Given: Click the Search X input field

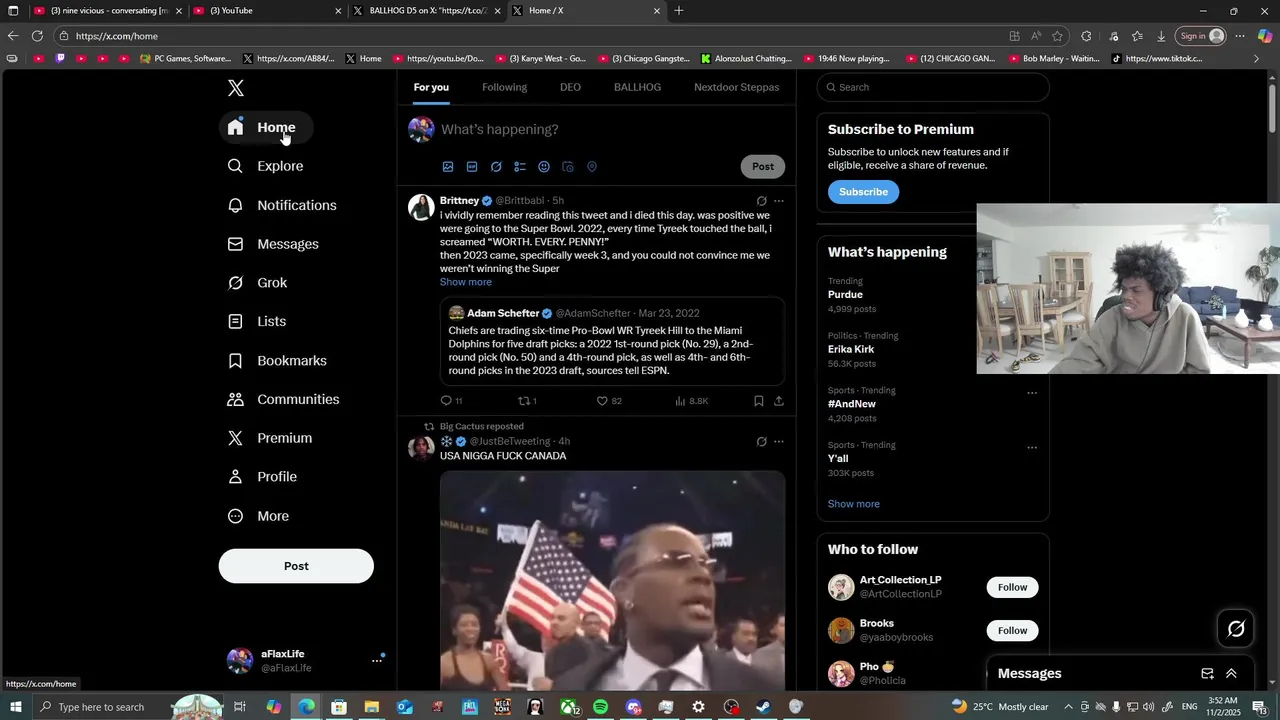Looking at the screenshot, I should coord(933,87).
